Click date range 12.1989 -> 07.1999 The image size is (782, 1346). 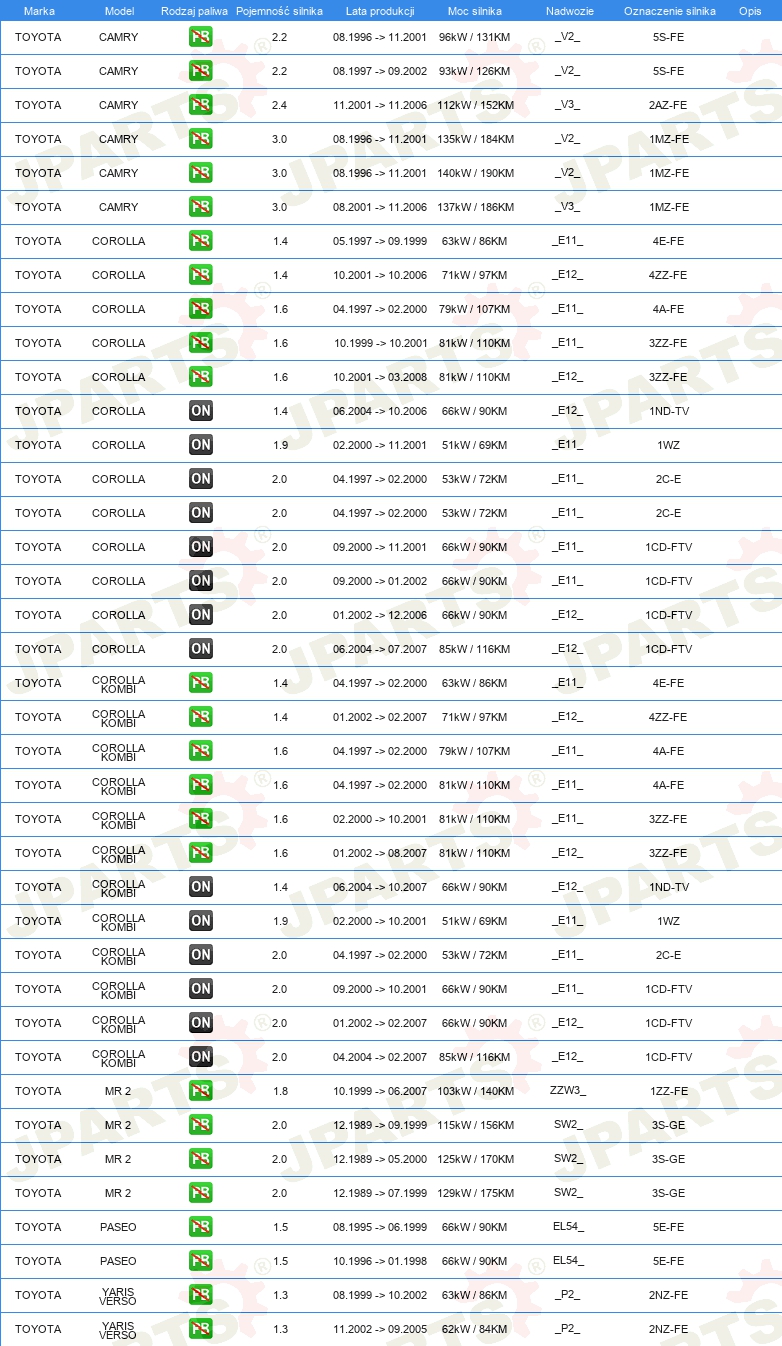pos(380,1193)
